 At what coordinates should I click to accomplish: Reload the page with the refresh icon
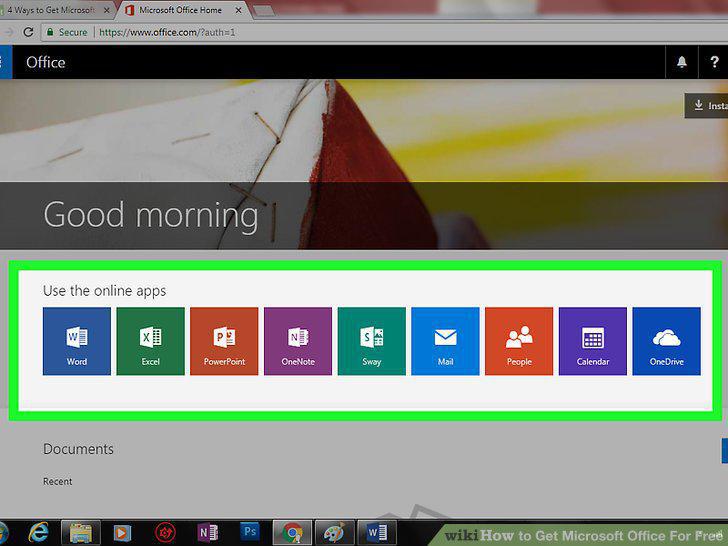click(x=28, y=32)
